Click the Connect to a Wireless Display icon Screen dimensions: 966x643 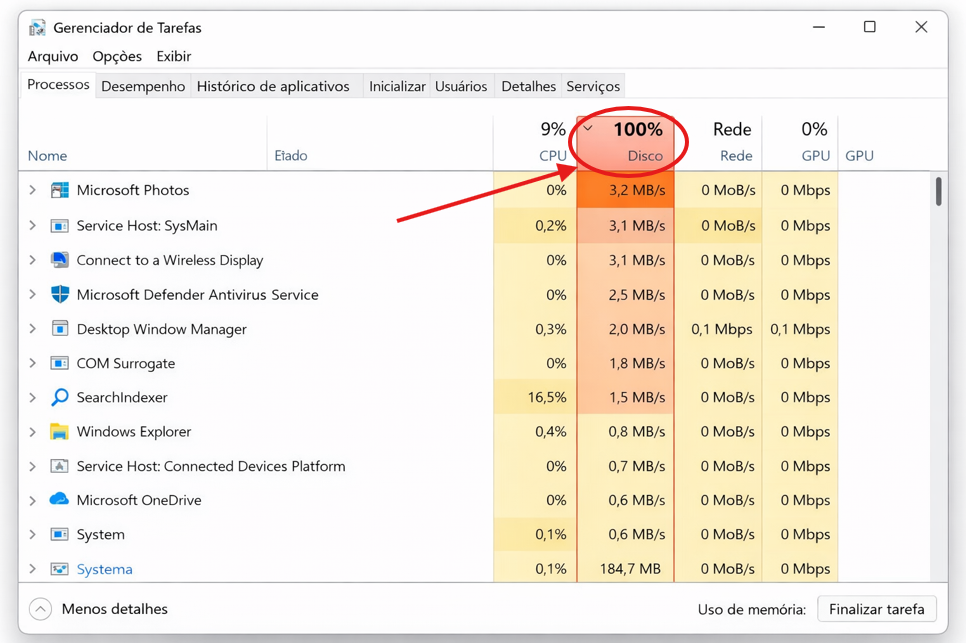[59, 260]
